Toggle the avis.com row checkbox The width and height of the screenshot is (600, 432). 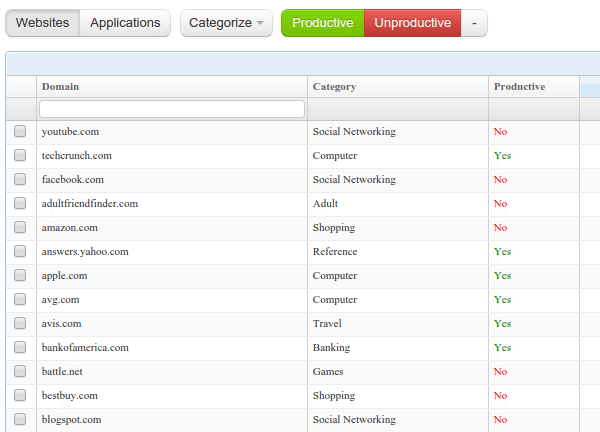[x=20, y=323]
